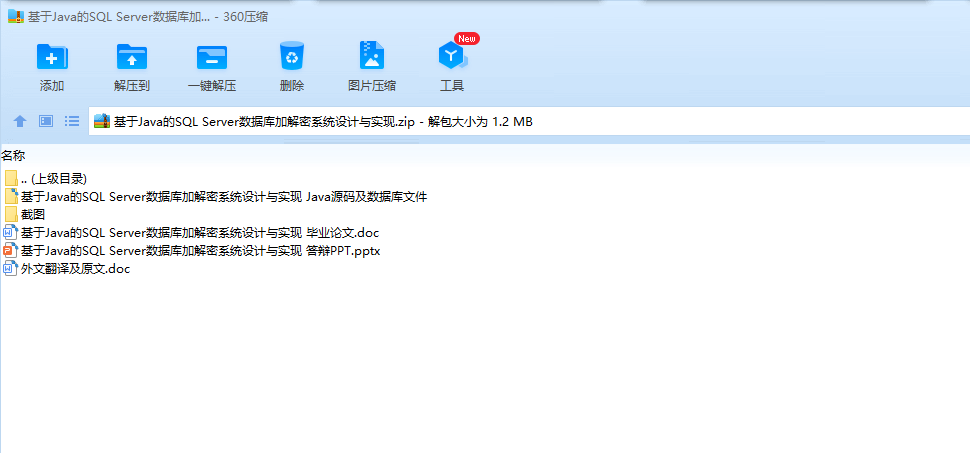The image size is (970, 453).
Task: Click the '删除' toolbar label
Action: [x=292, y=86]
